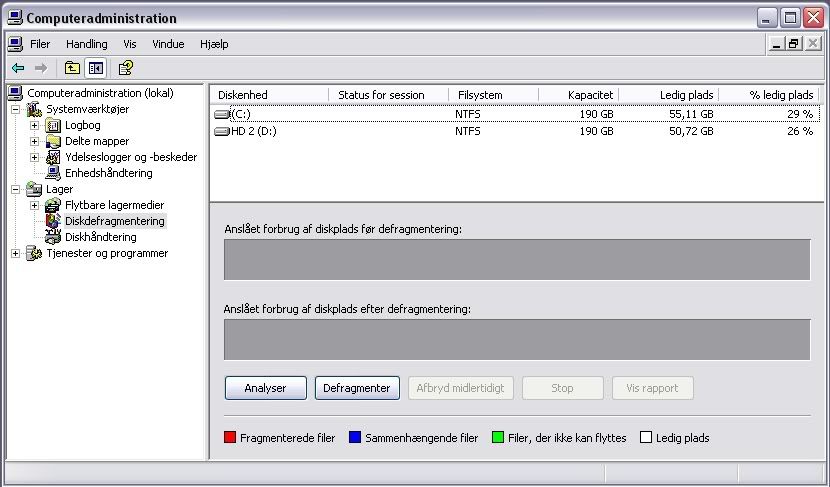
Task: Click the Vis rapport button
Action: tap(653, 388)
